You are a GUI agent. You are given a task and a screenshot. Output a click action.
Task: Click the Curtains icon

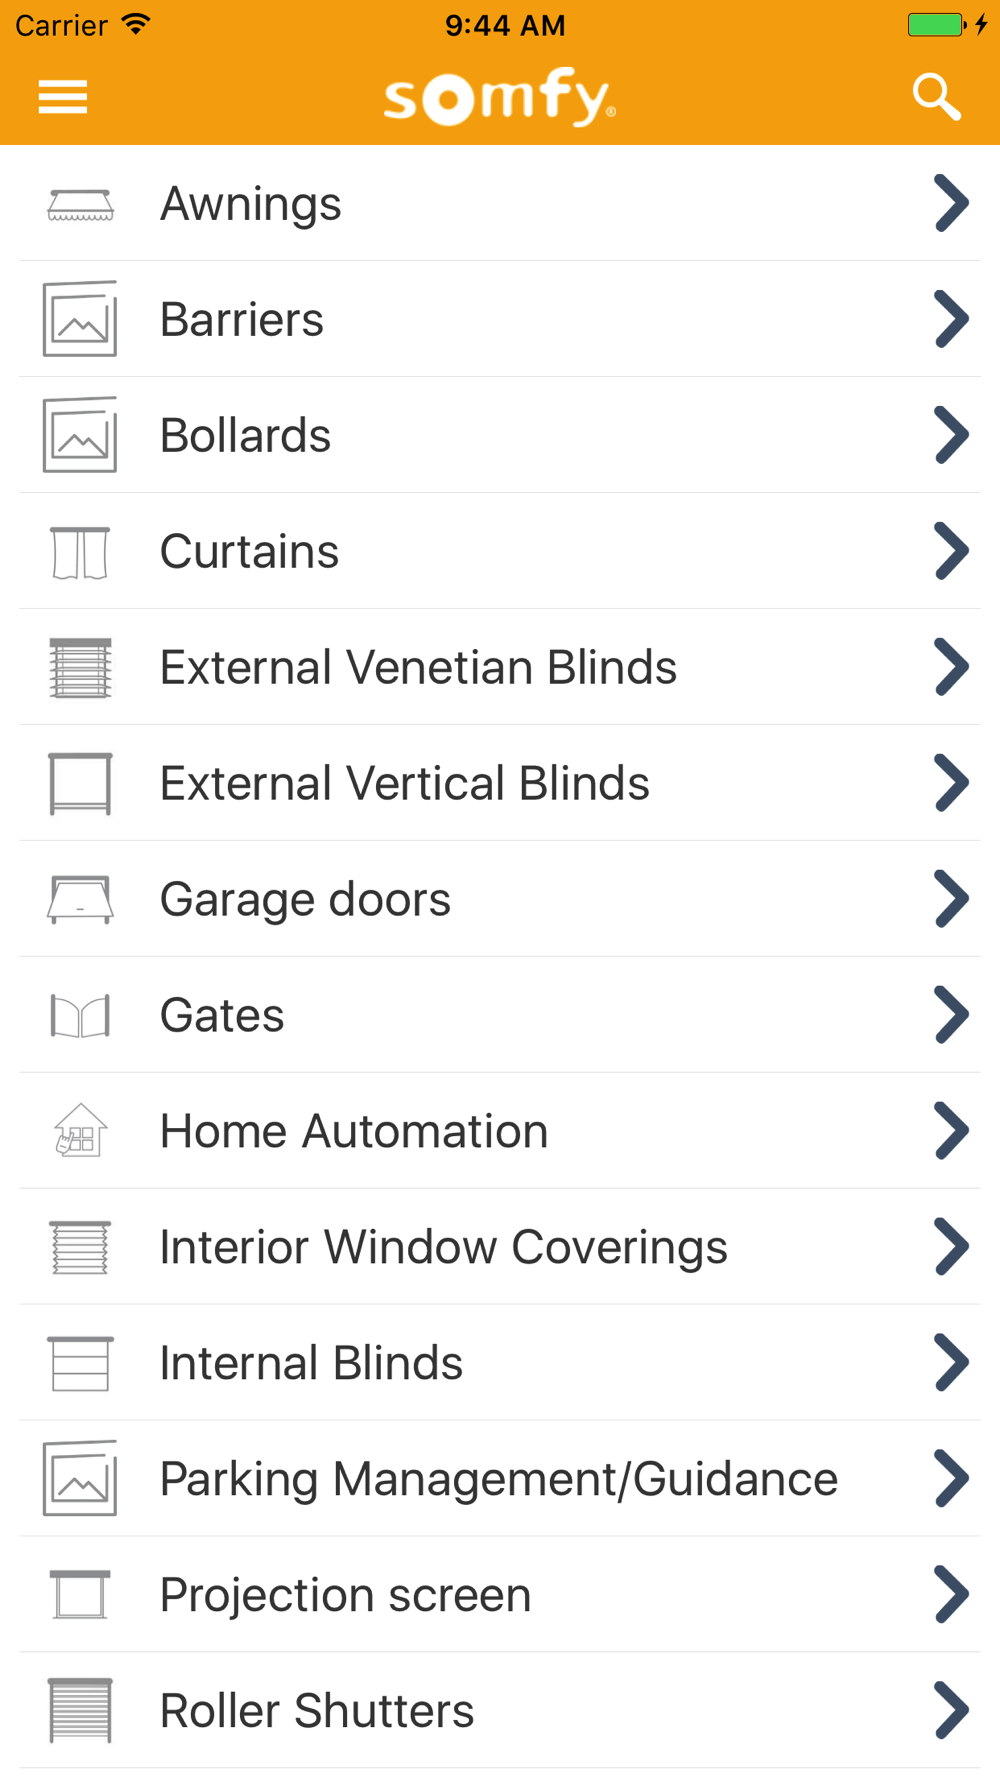tap(80, 552)
